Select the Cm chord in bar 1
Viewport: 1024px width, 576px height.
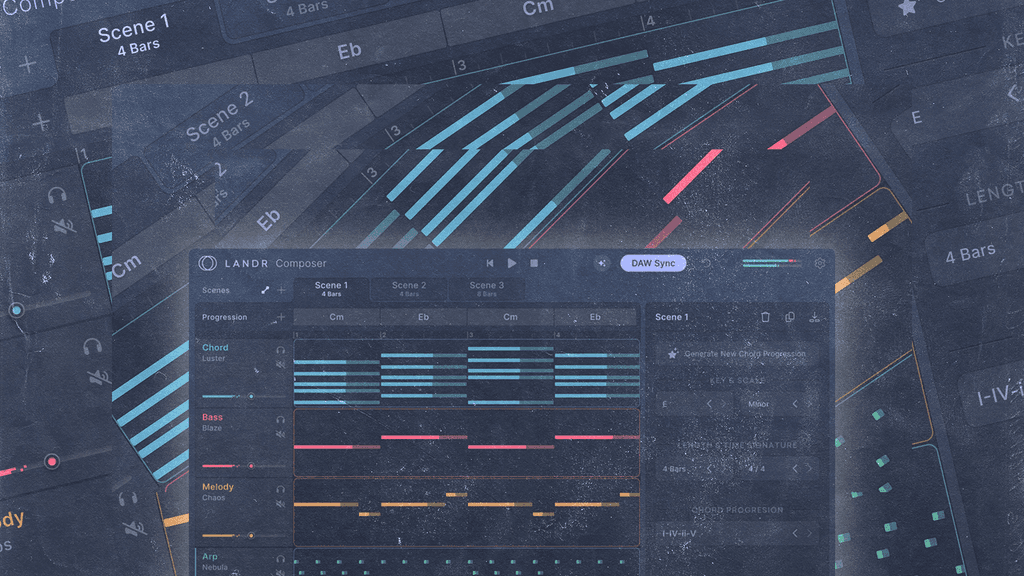click(x=336, y=317)
